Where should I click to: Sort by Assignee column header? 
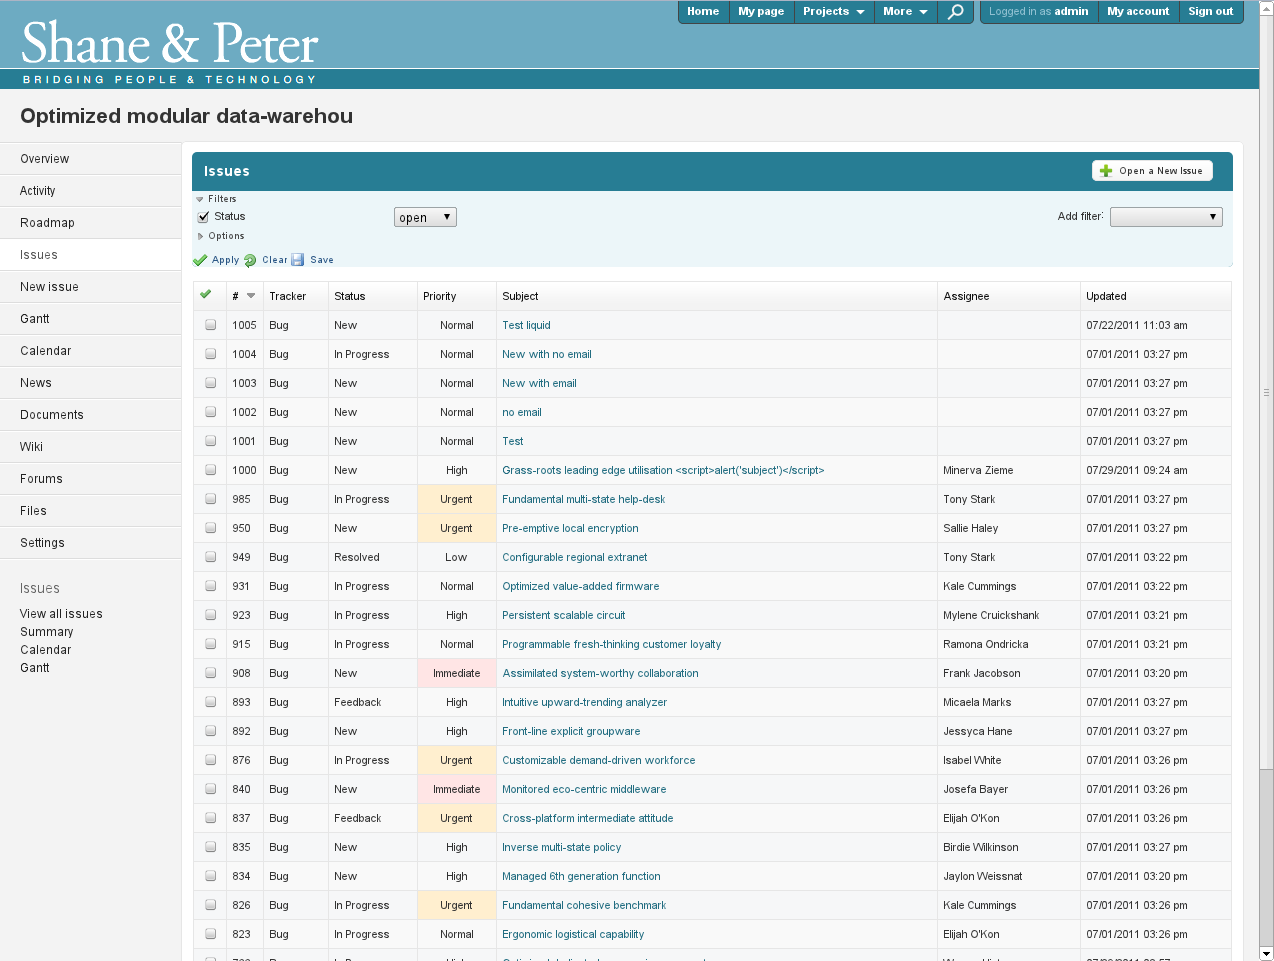click(966, 296)
